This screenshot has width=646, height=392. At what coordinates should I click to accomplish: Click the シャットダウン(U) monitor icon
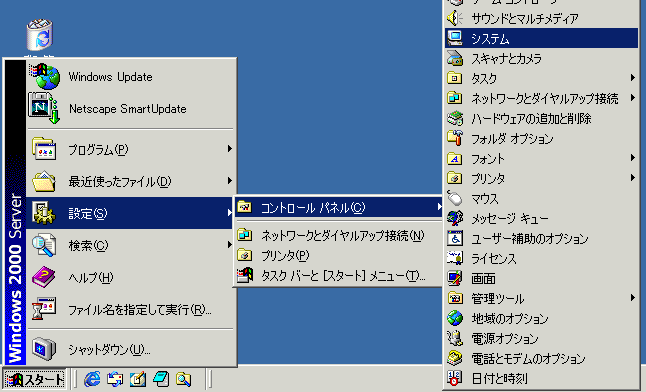pyautogui.click(x=44, y=349)
